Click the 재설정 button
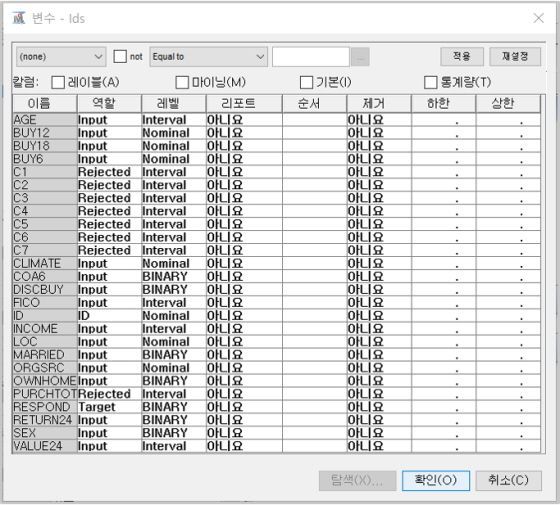 pos(515,56)
